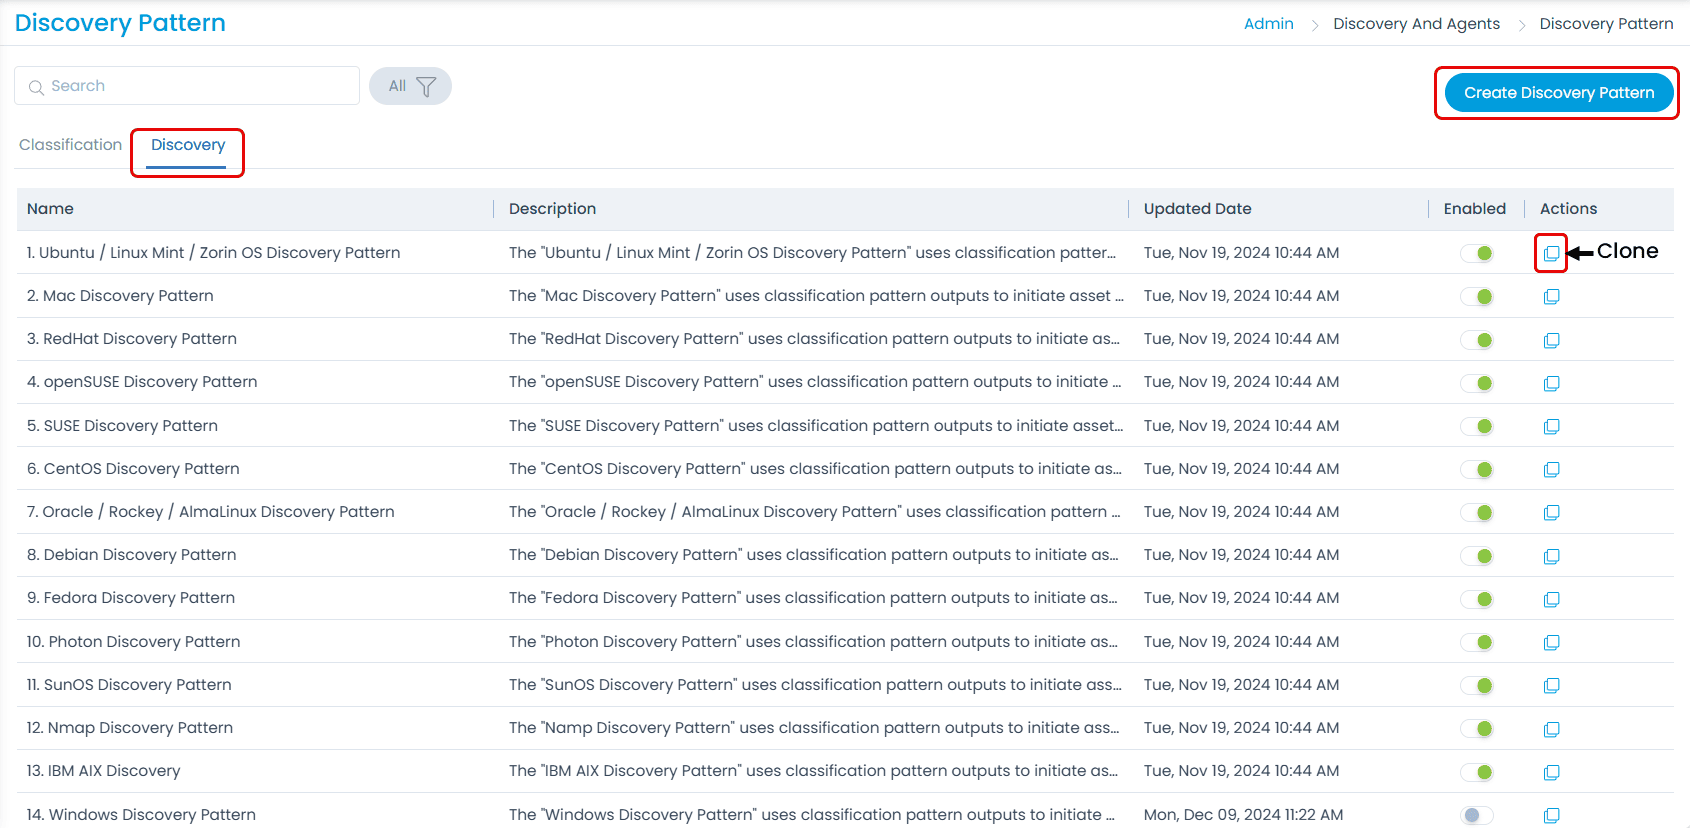Image resolution: width=1690 pixels, height=828 pixels.
Task: Open the All filter dropdown
Action: pos(410,86)
